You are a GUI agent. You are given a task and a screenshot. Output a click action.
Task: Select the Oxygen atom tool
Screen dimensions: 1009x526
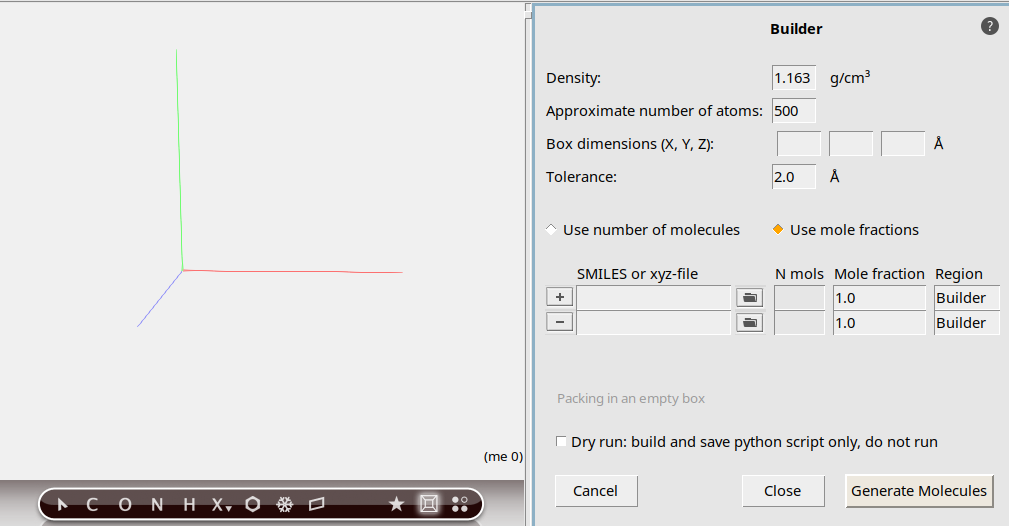coord(124,505)
